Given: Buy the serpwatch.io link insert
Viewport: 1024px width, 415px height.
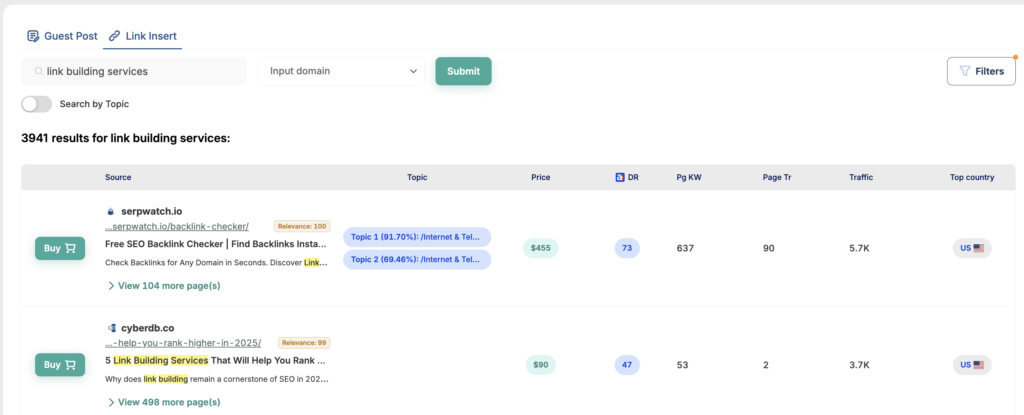Looking at the screenshot, I should coord(60,248).
